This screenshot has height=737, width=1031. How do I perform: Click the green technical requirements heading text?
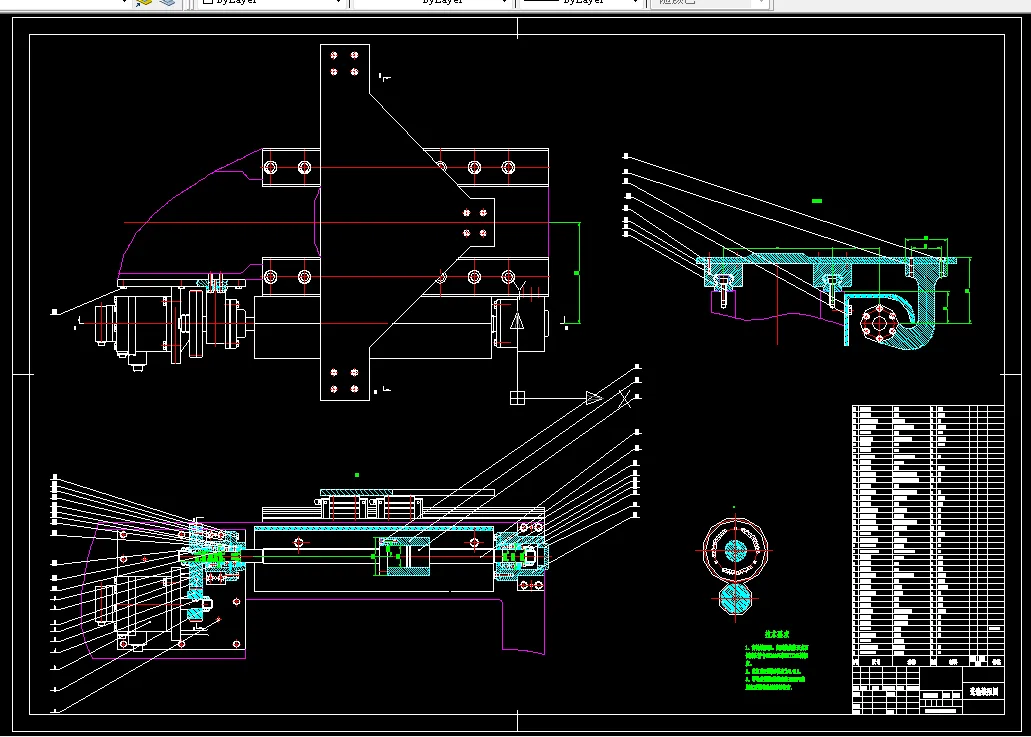tap(777, 634)
